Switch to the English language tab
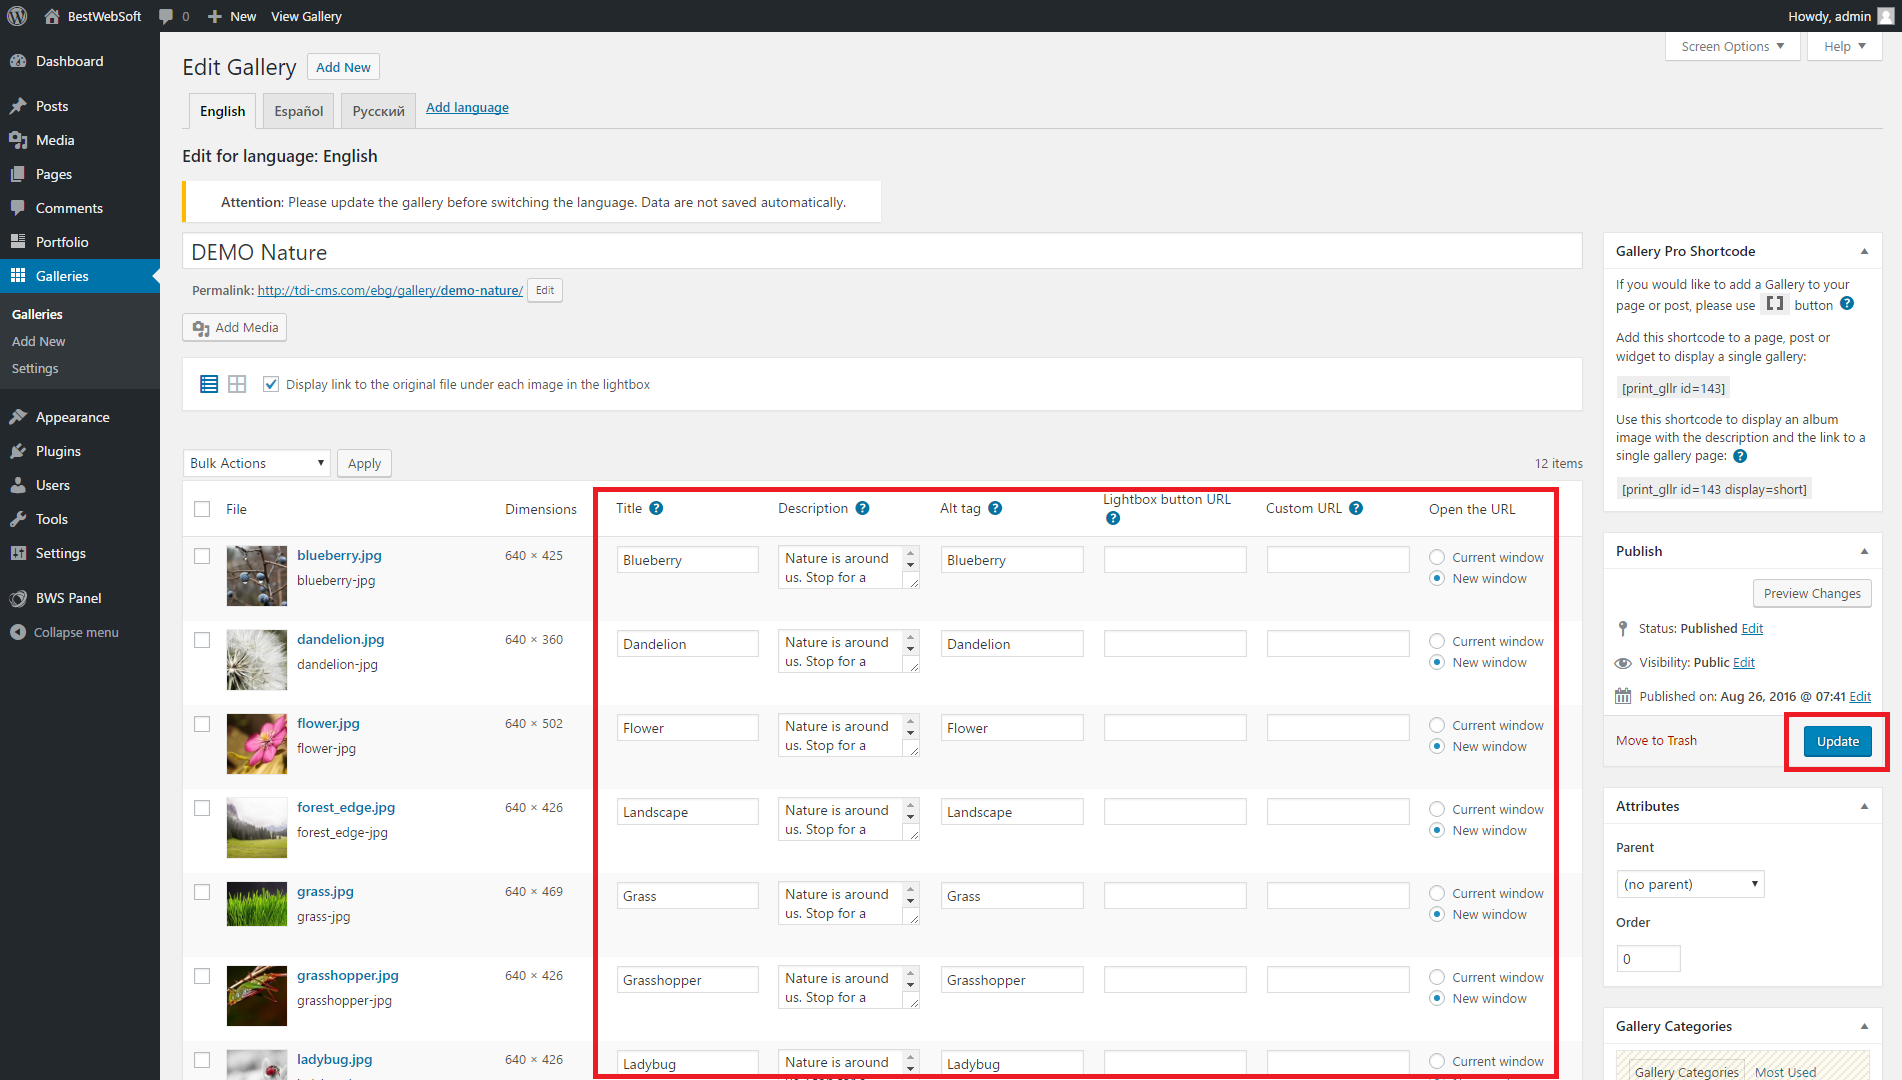This screenshot has height=1080, width=1902. coord(222,111)
